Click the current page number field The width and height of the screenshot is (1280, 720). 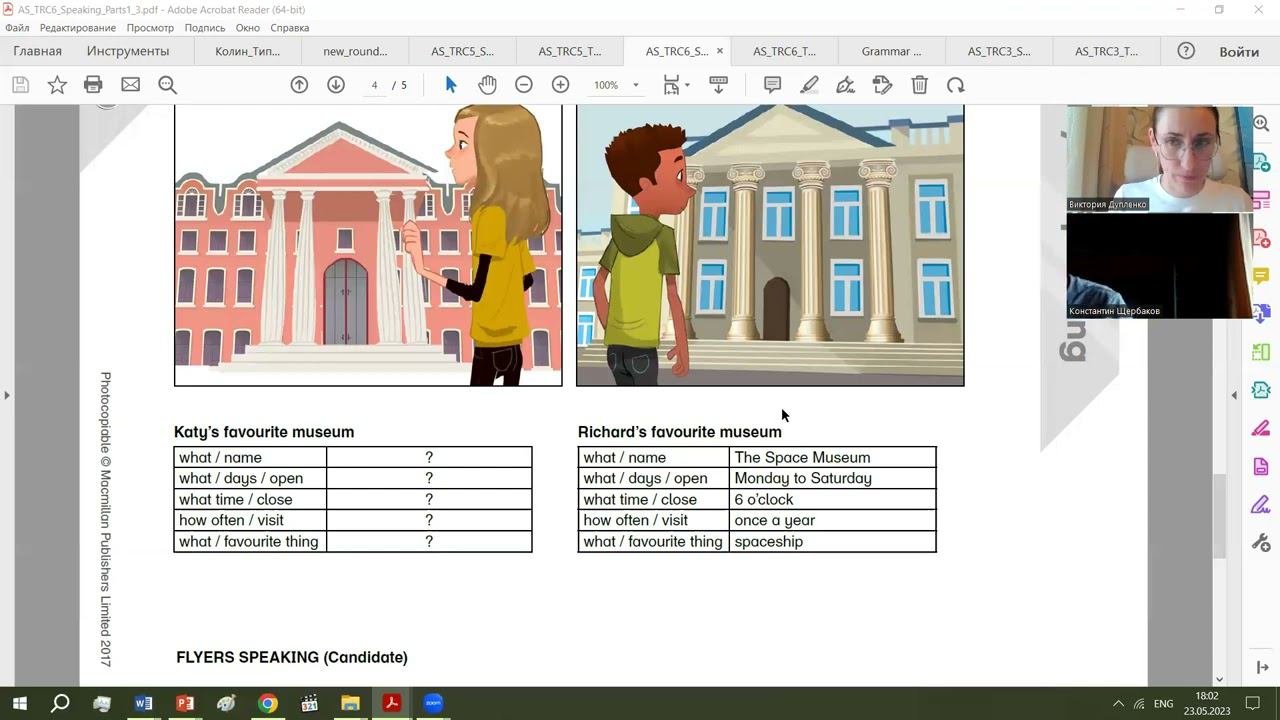pos(374,85)
